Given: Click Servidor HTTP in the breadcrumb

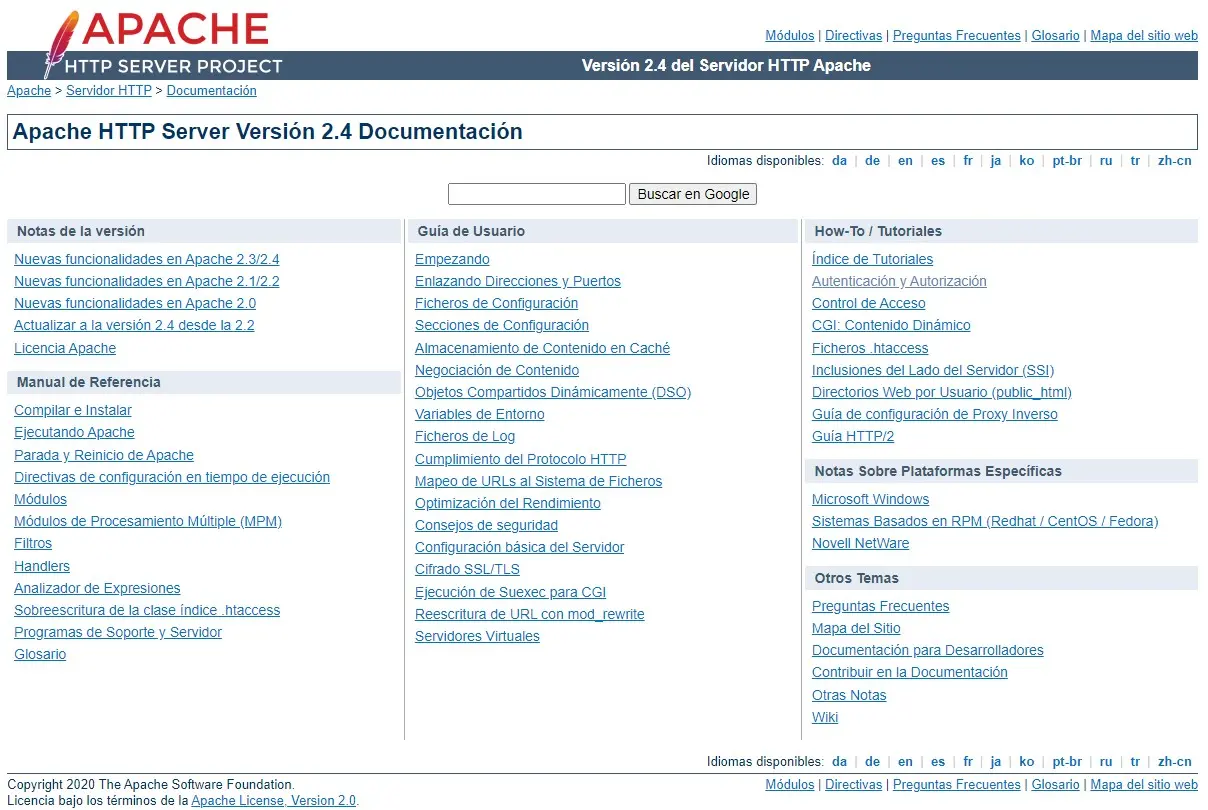Looking at the screenshot, I should pos(109,91).
